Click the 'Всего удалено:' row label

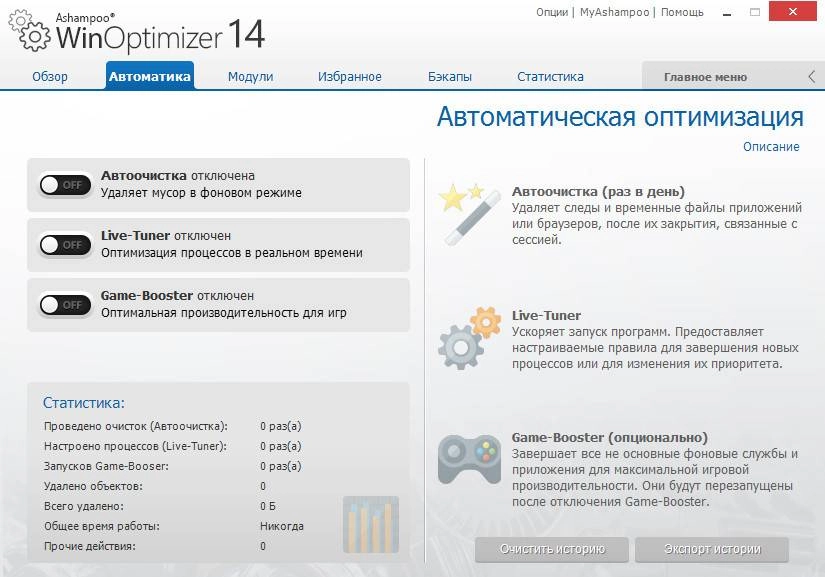(84, 506)
